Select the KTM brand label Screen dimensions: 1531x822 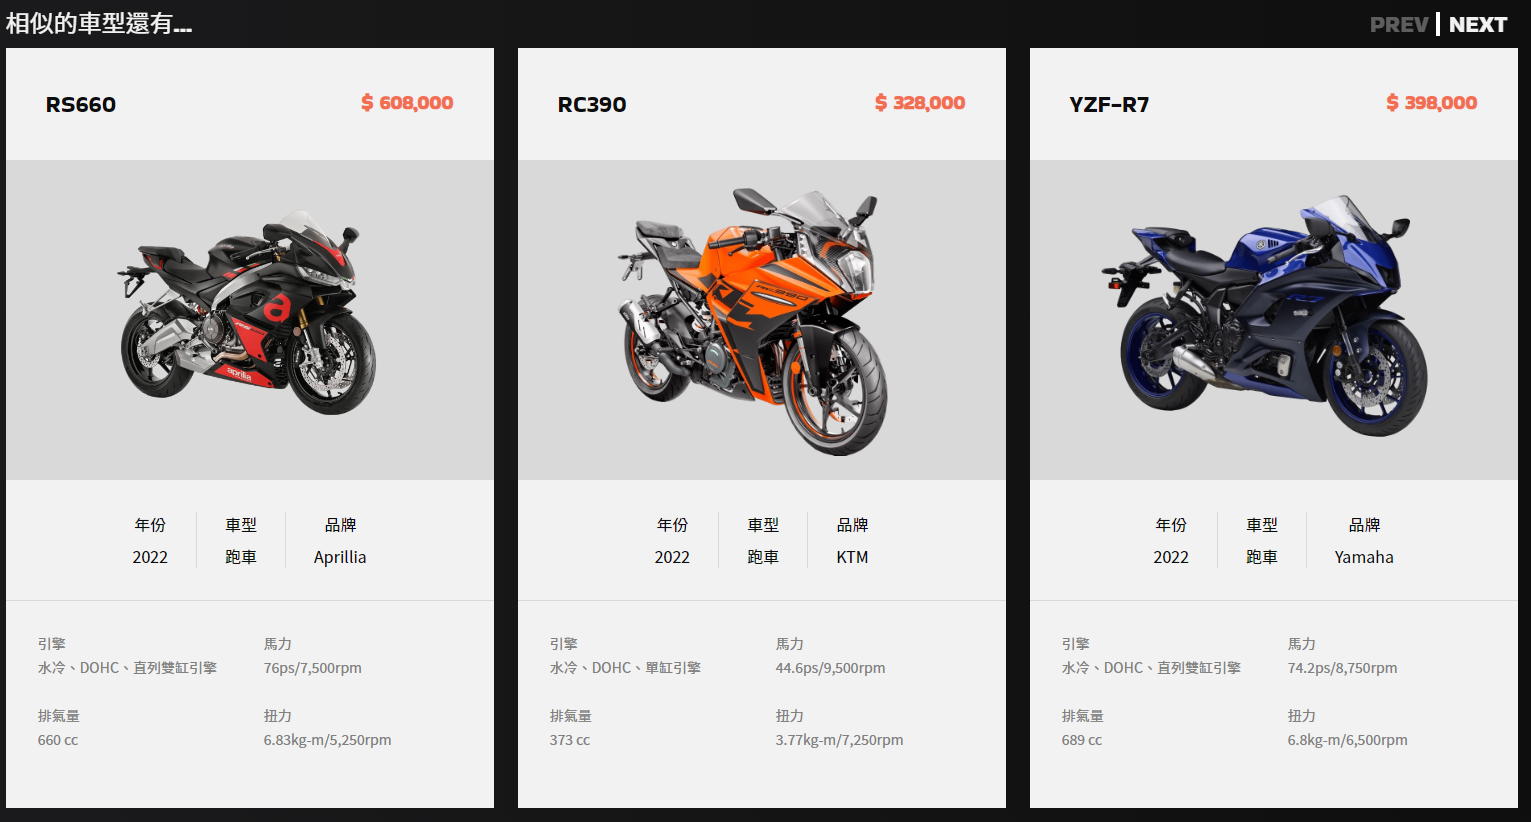[x=852, y=557]
